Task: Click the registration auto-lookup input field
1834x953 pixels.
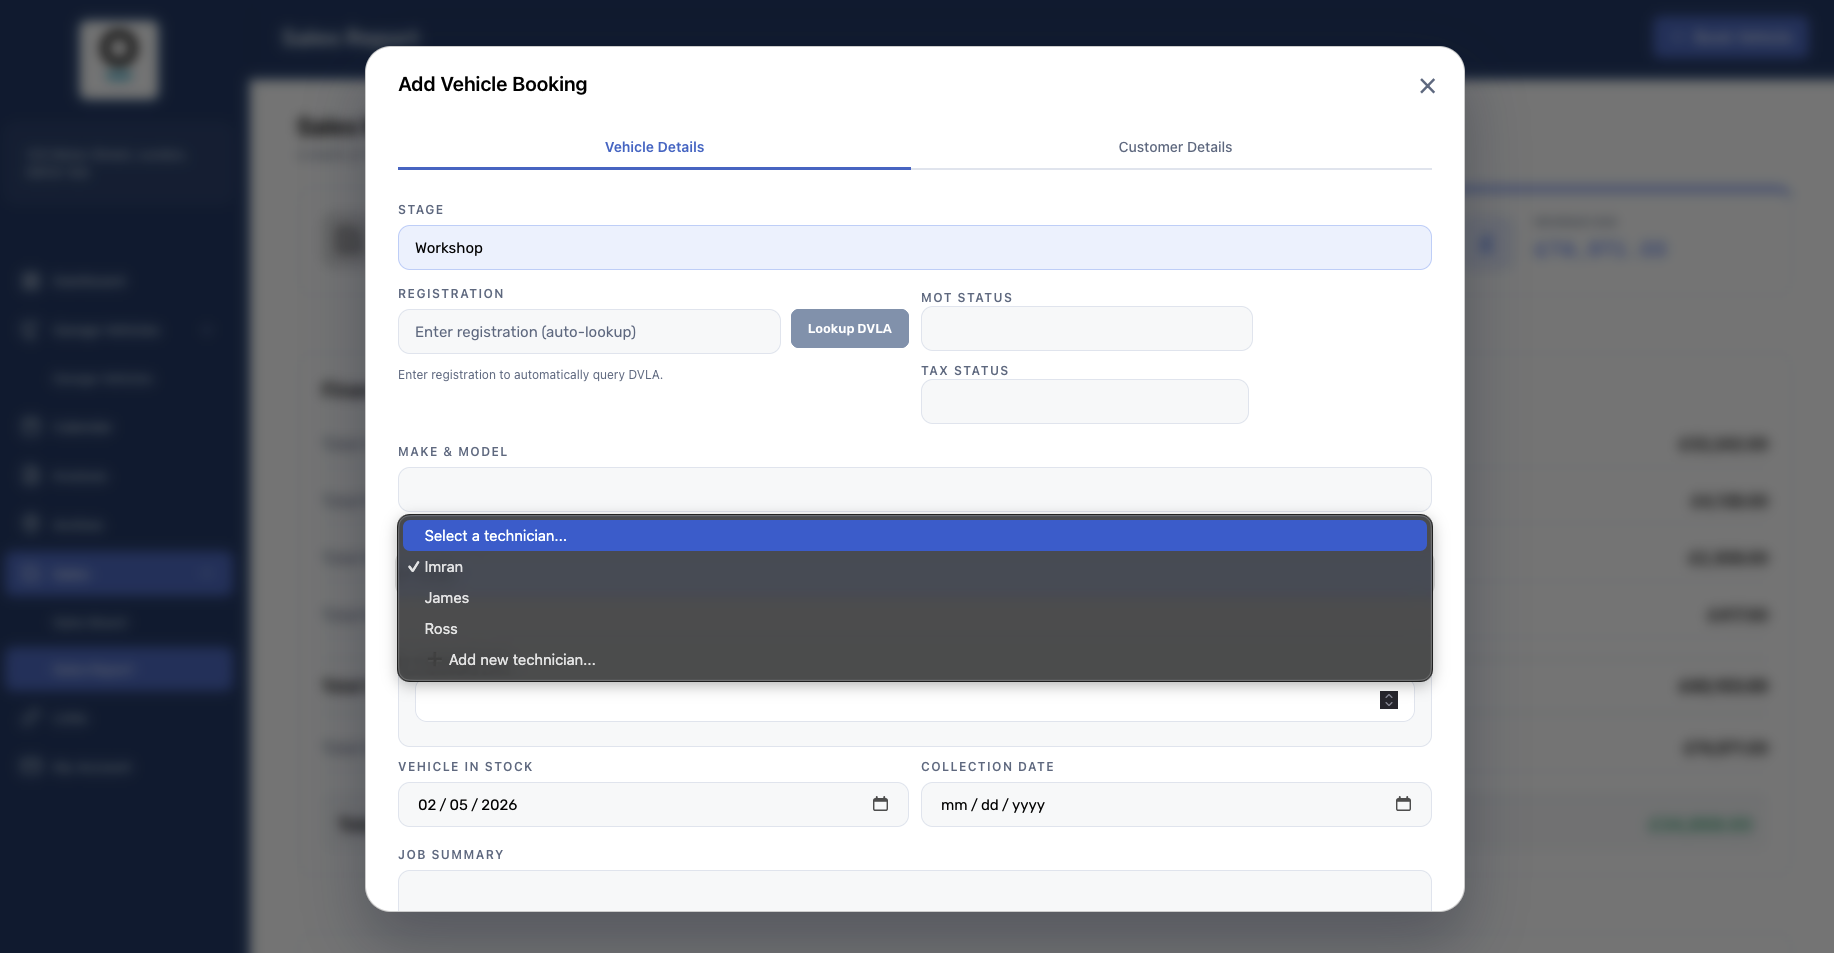Action: [x=588, y=331]
